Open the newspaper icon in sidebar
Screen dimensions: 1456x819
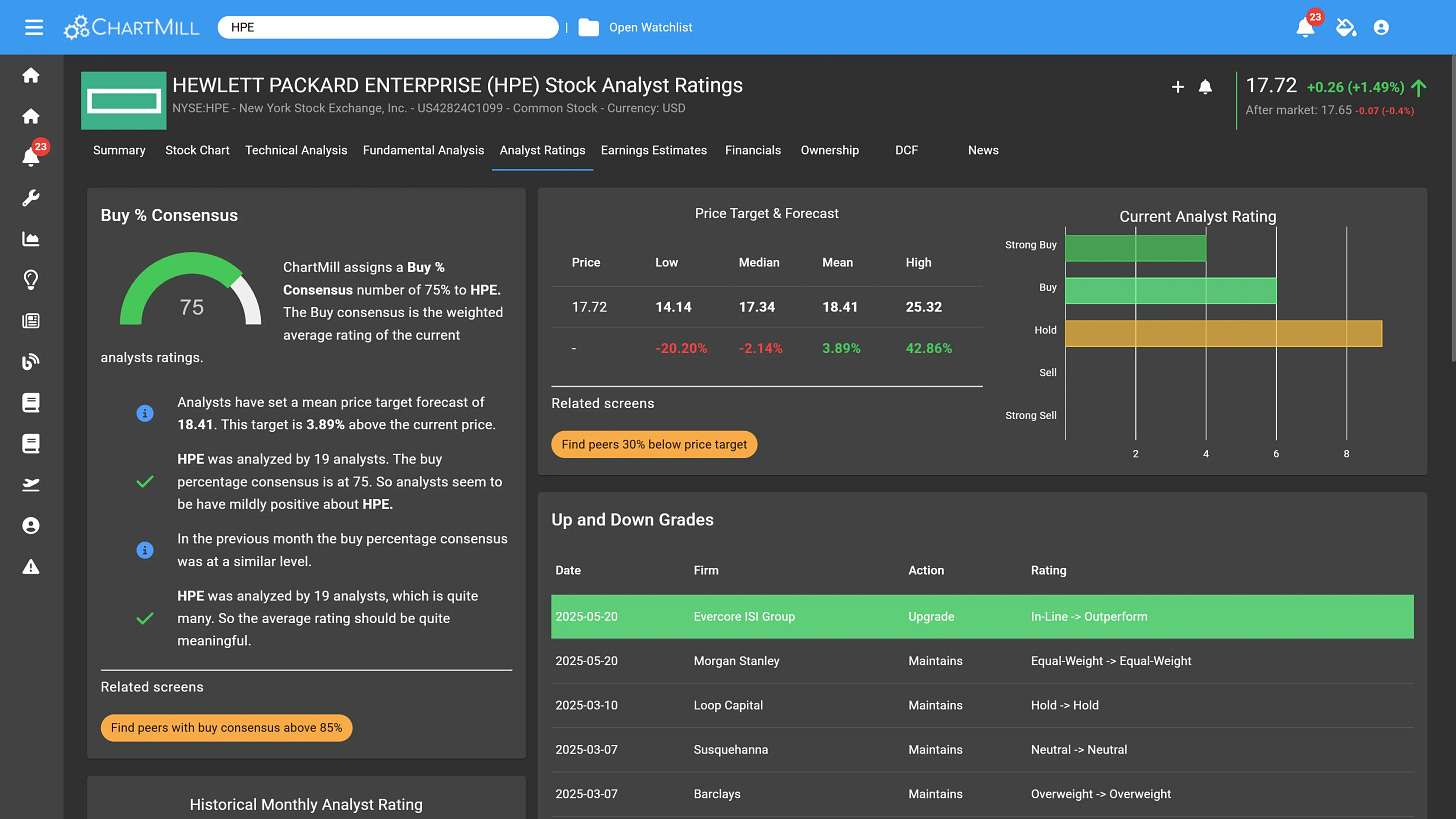click(31, 320)
